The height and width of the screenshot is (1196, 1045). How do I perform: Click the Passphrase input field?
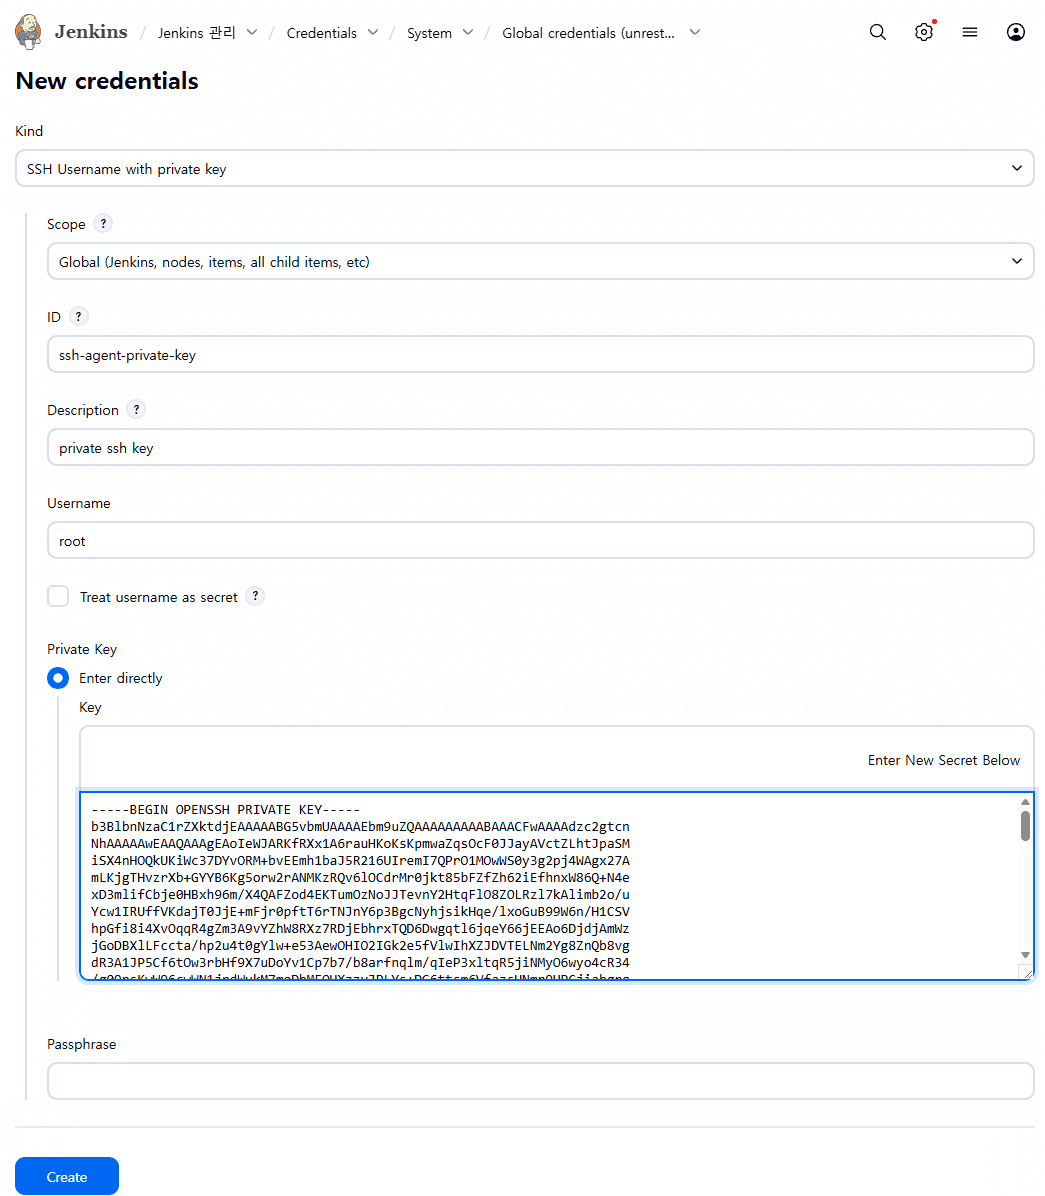(x=540, y=1081)
